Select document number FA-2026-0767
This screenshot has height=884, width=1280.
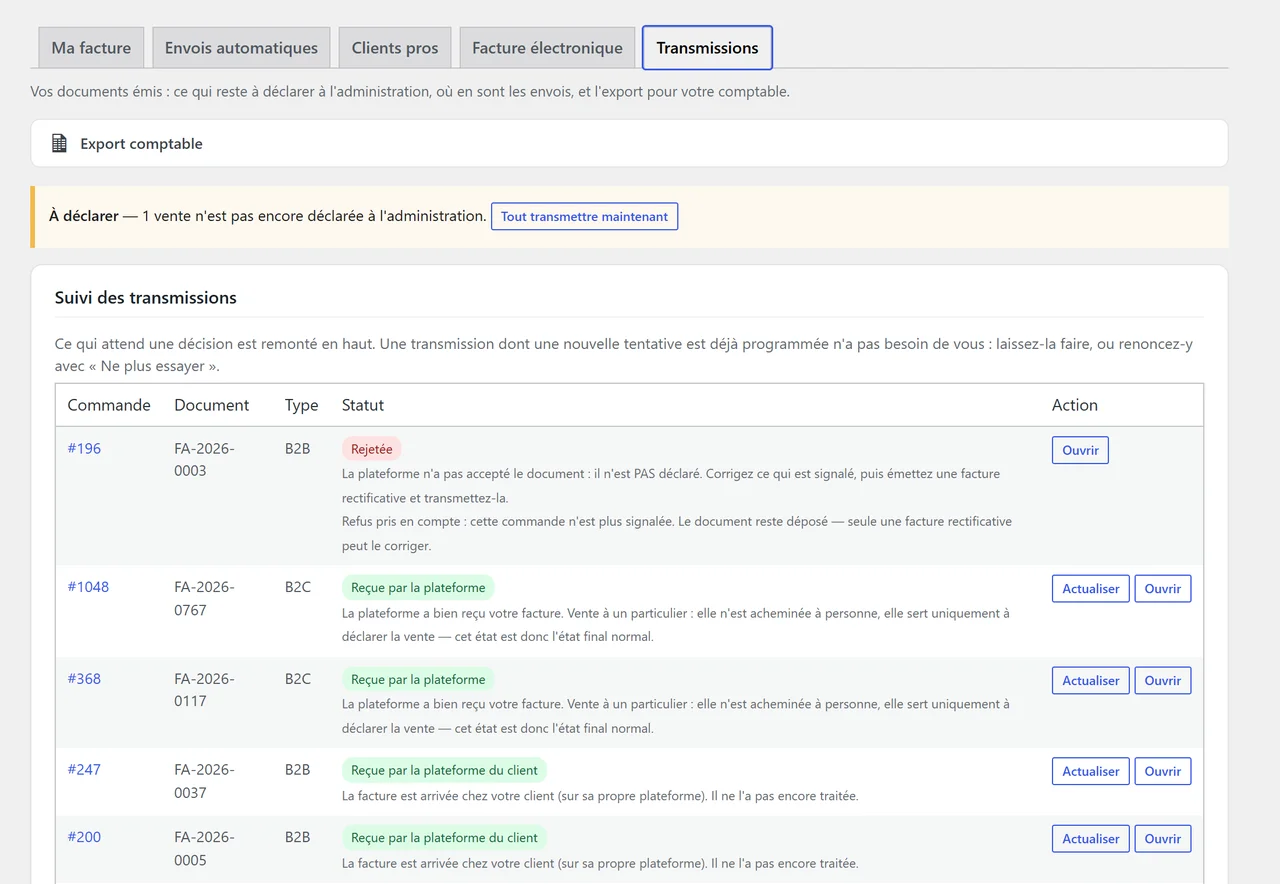[204, 598]
